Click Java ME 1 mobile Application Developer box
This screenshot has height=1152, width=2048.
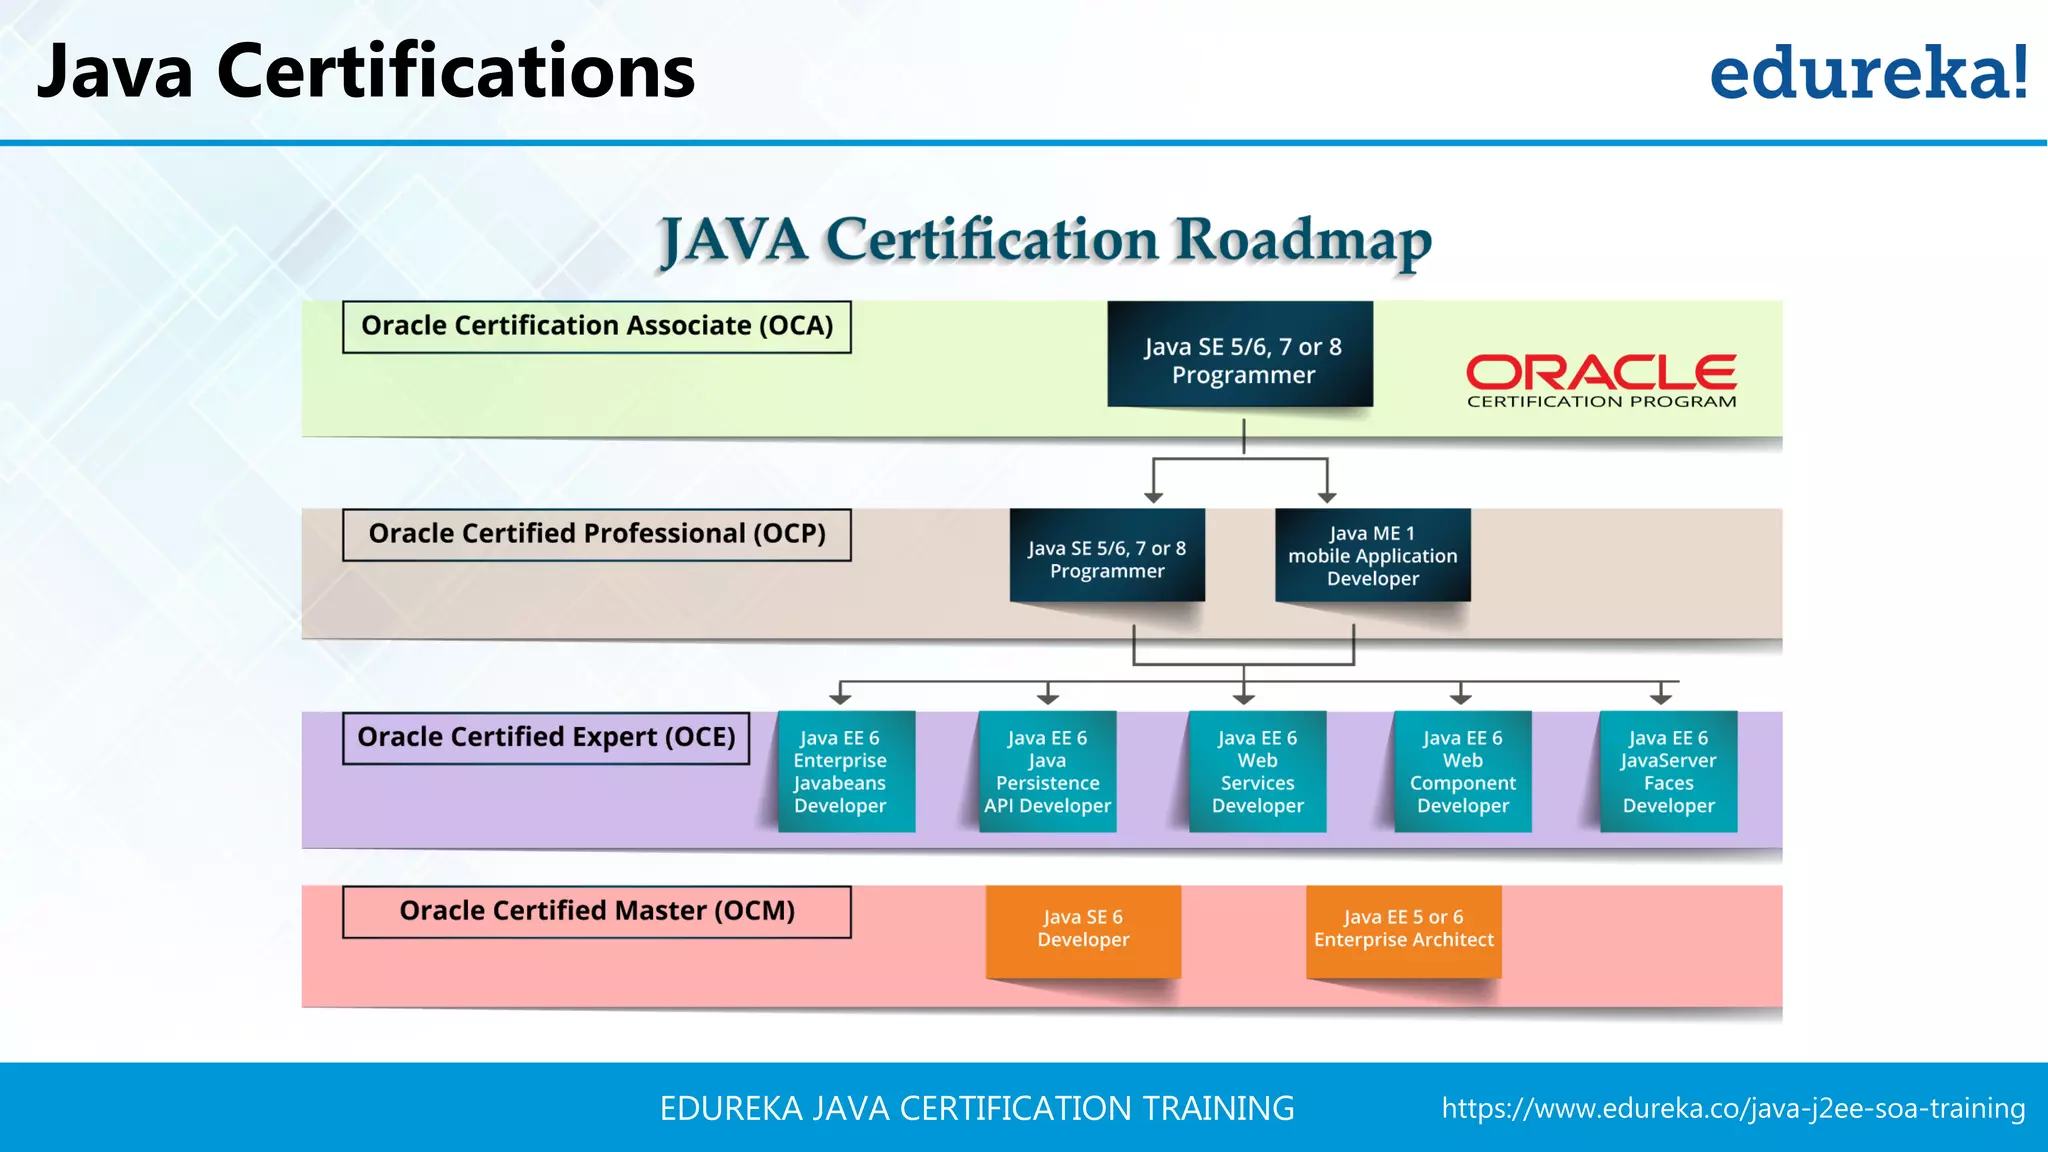(1373, 555)
